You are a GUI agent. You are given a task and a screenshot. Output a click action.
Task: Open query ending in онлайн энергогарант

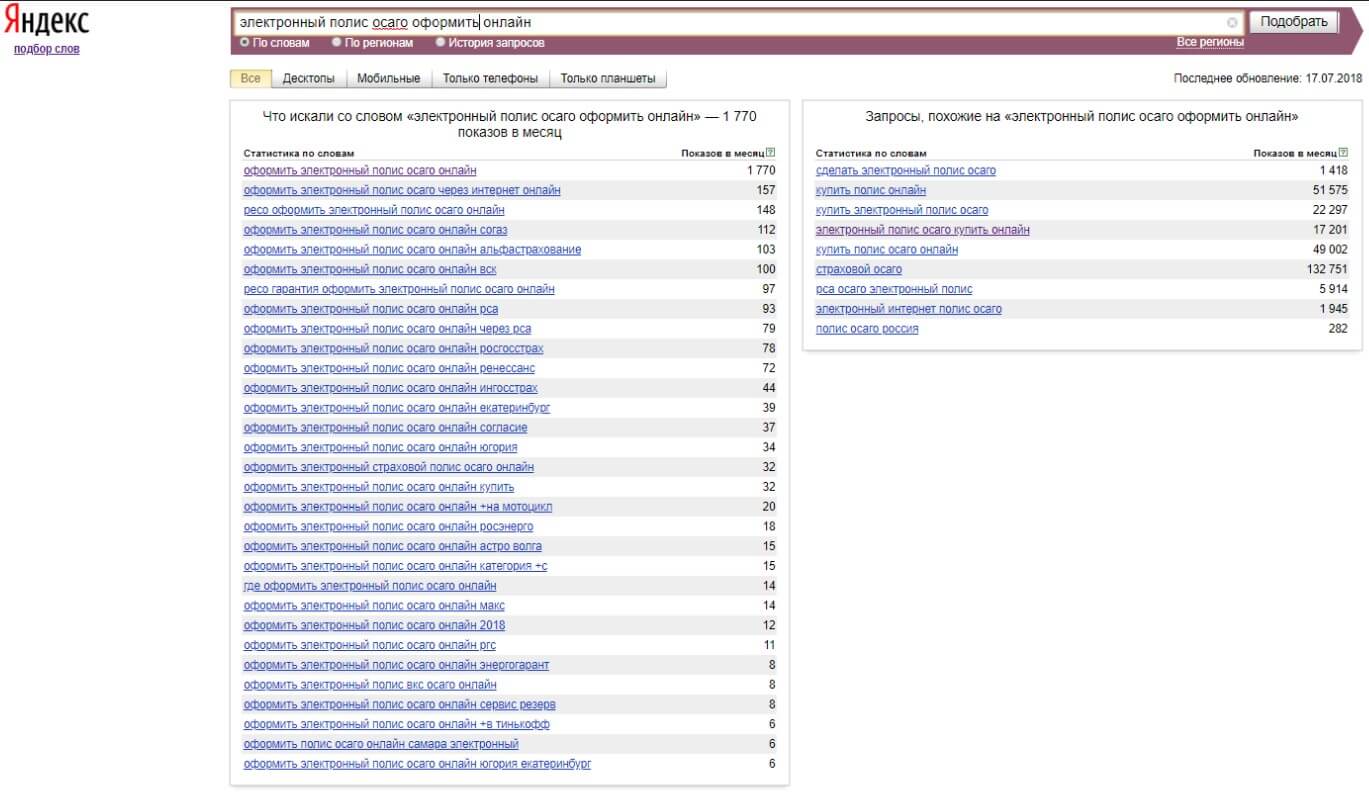(x=396, y=664)
